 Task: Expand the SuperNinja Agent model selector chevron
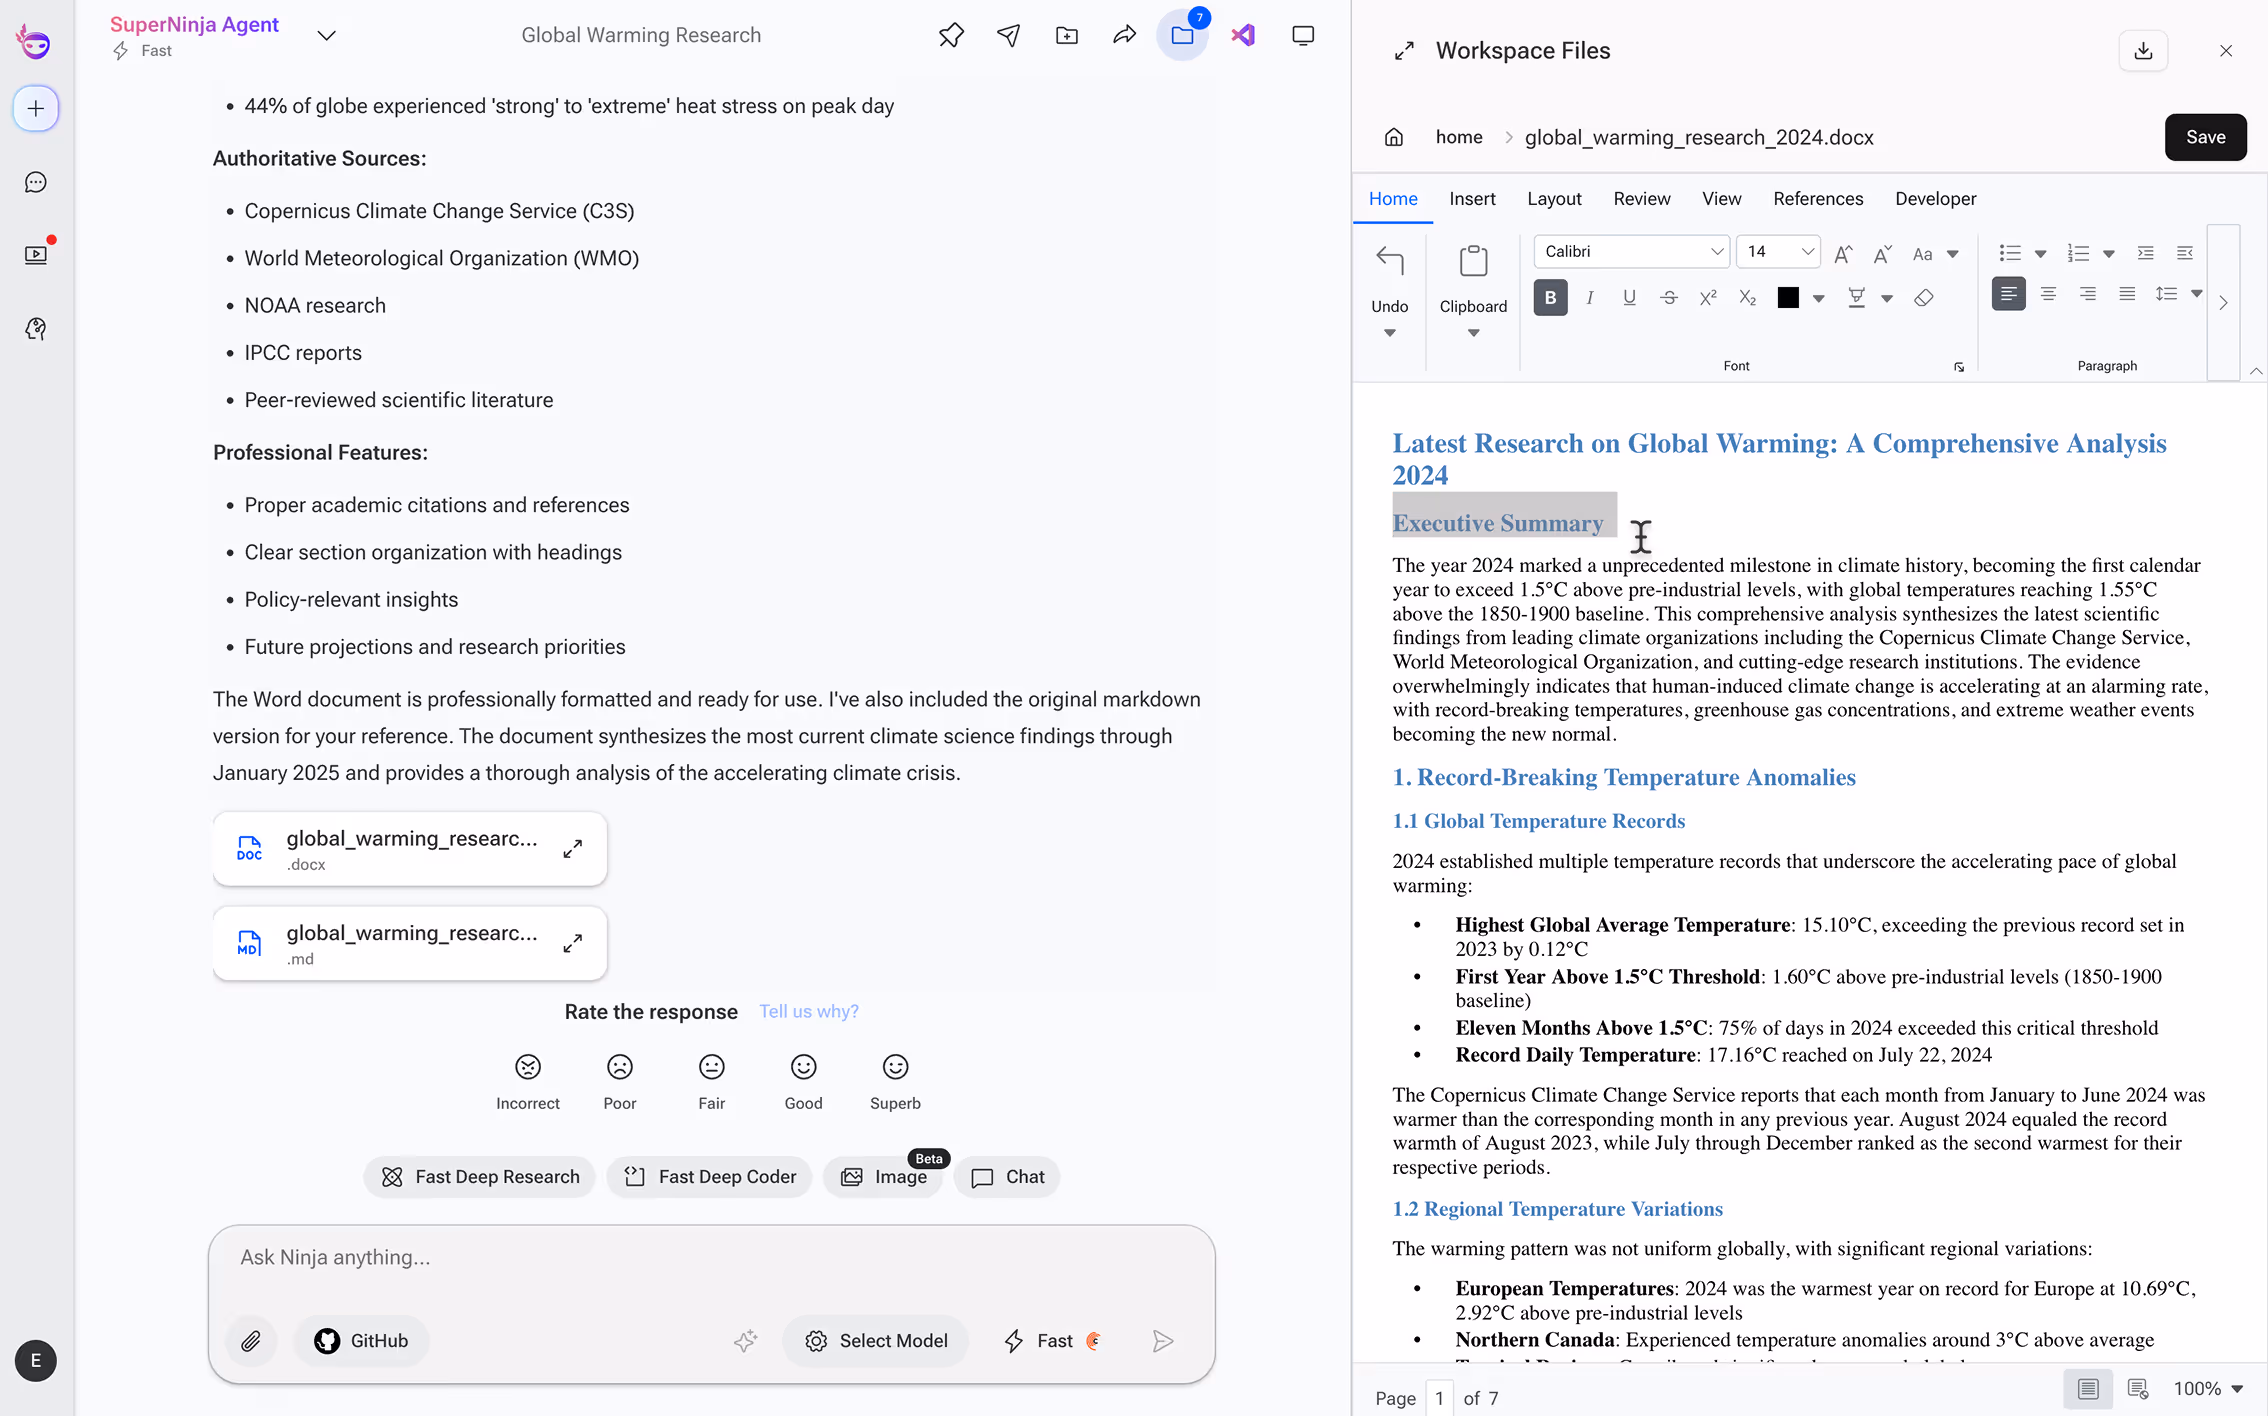pyautogui.click(x=327, y=34)
